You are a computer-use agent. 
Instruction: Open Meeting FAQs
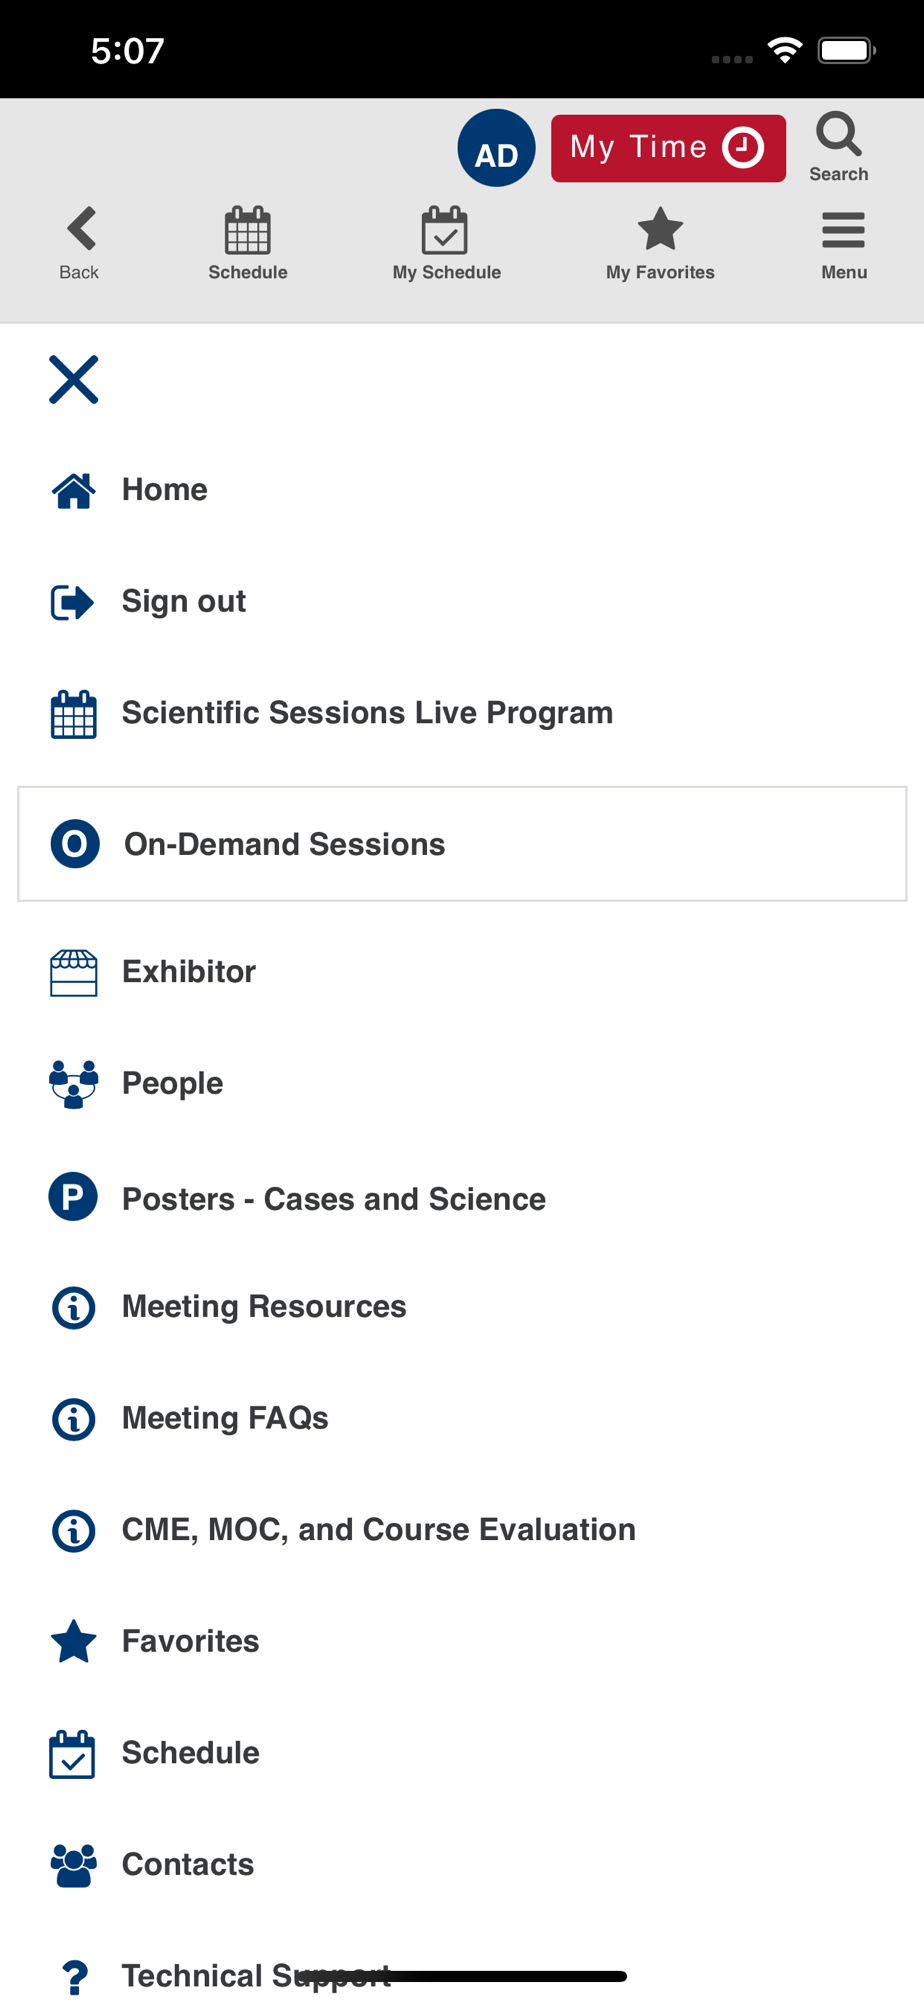pos(462,1418)
